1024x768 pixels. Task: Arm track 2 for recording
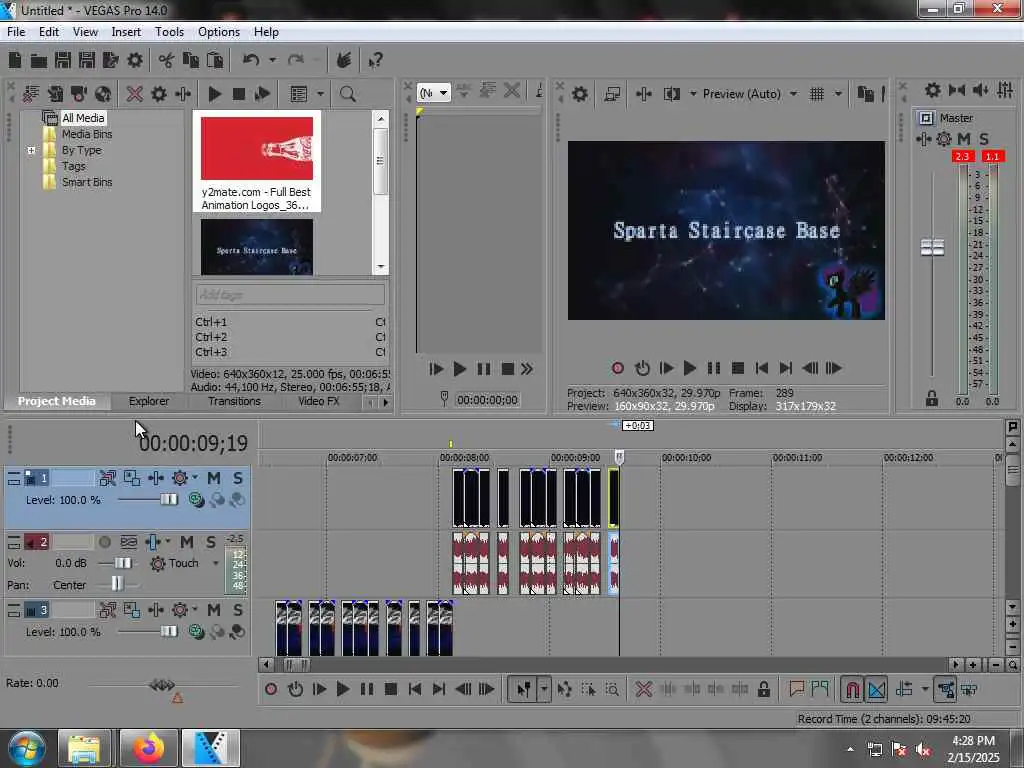click(104, 542)
